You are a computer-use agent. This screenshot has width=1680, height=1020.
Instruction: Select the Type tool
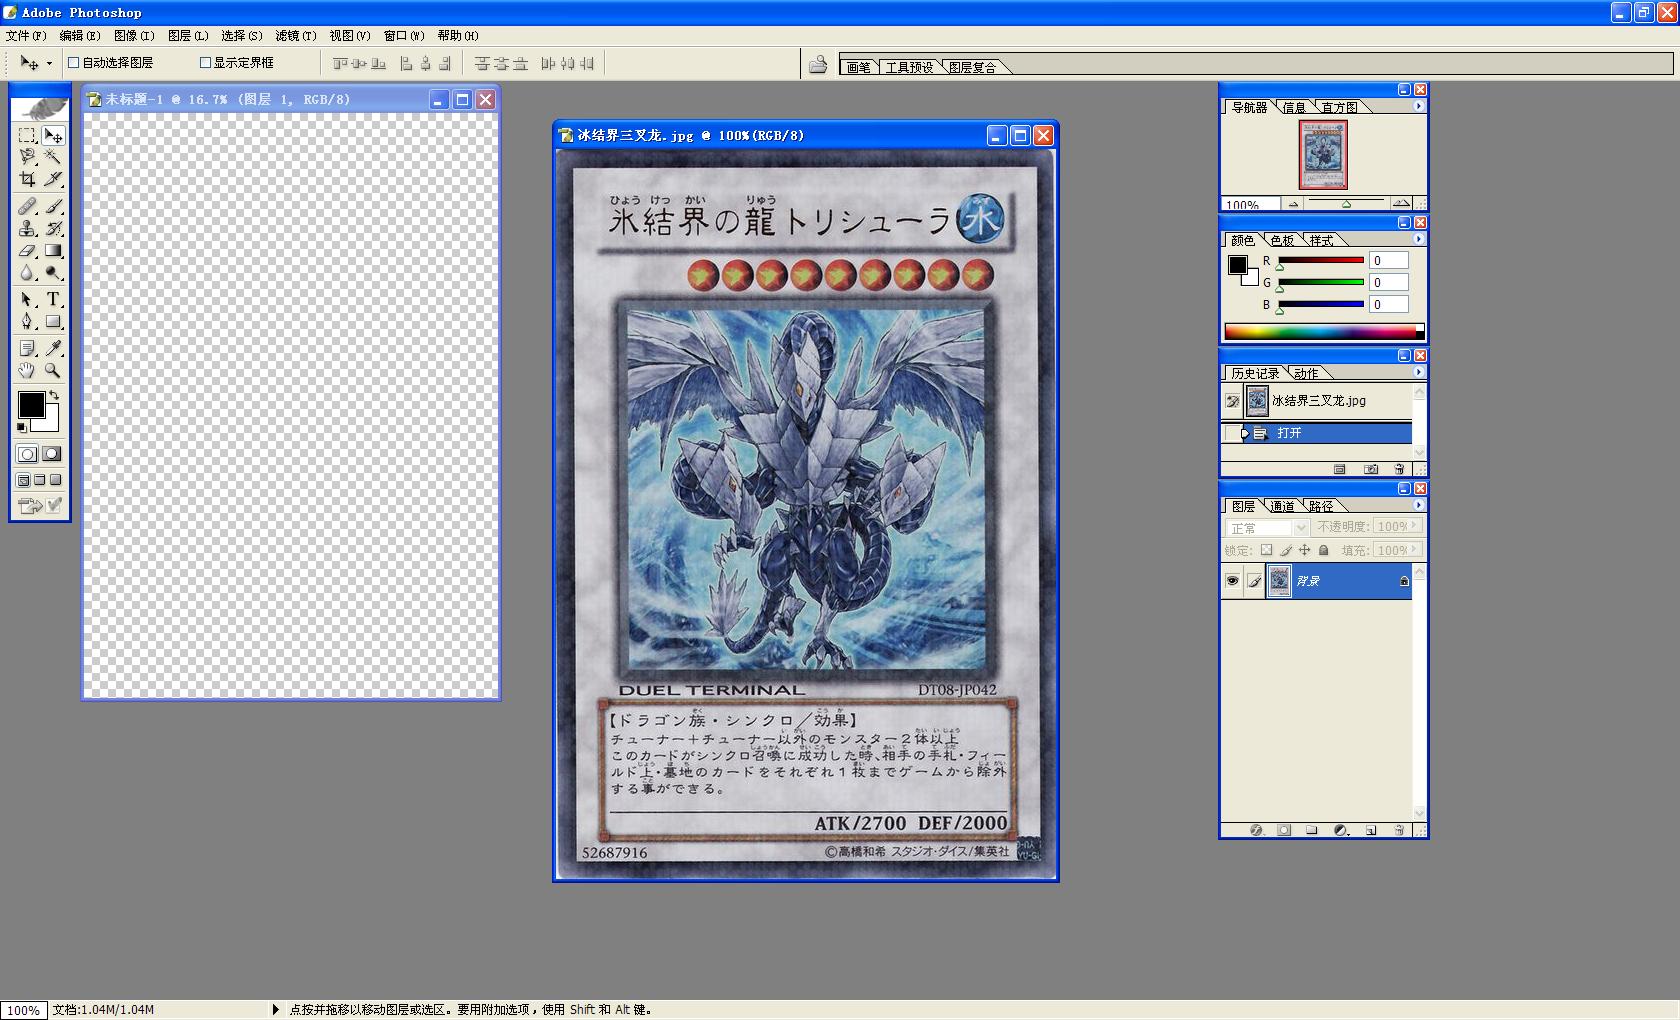(53, 299)
